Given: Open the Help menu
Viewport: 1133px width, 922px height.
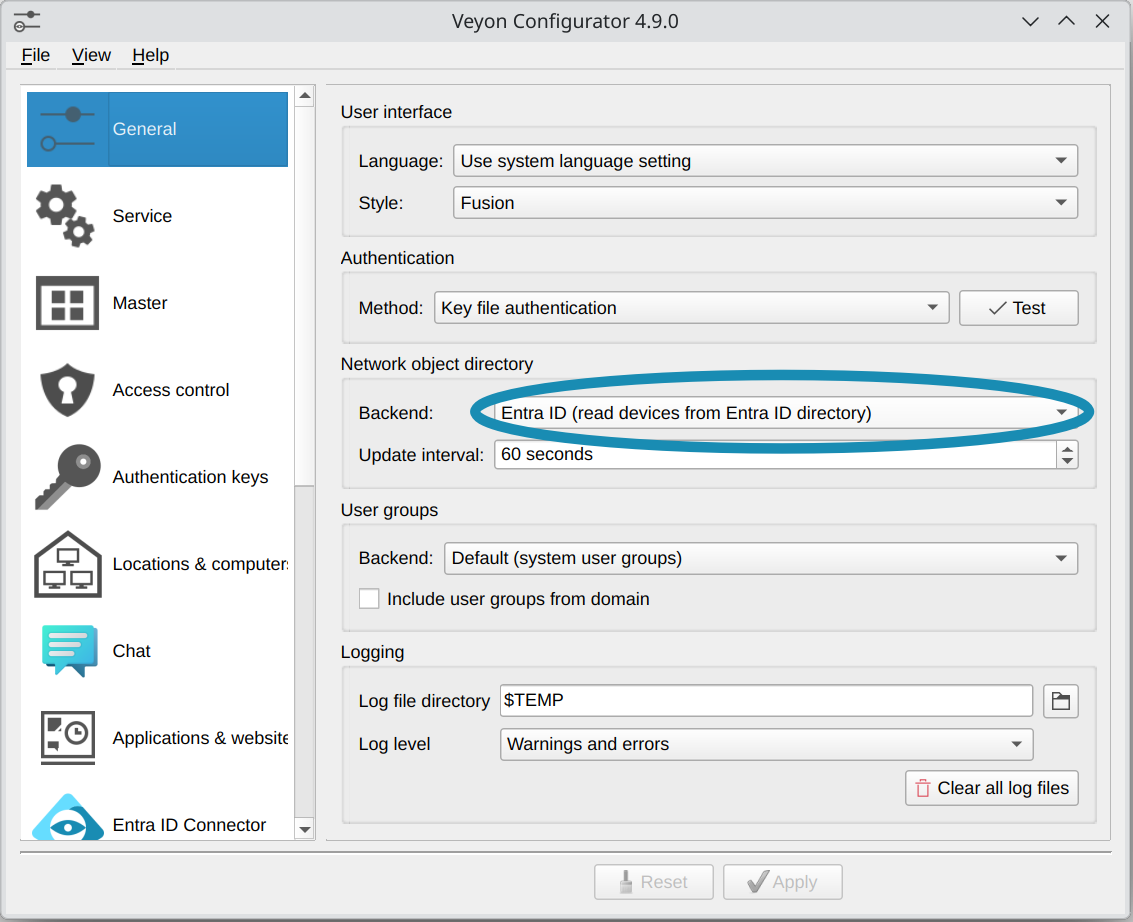Looking at the screenshot, I should pos(150,55).
